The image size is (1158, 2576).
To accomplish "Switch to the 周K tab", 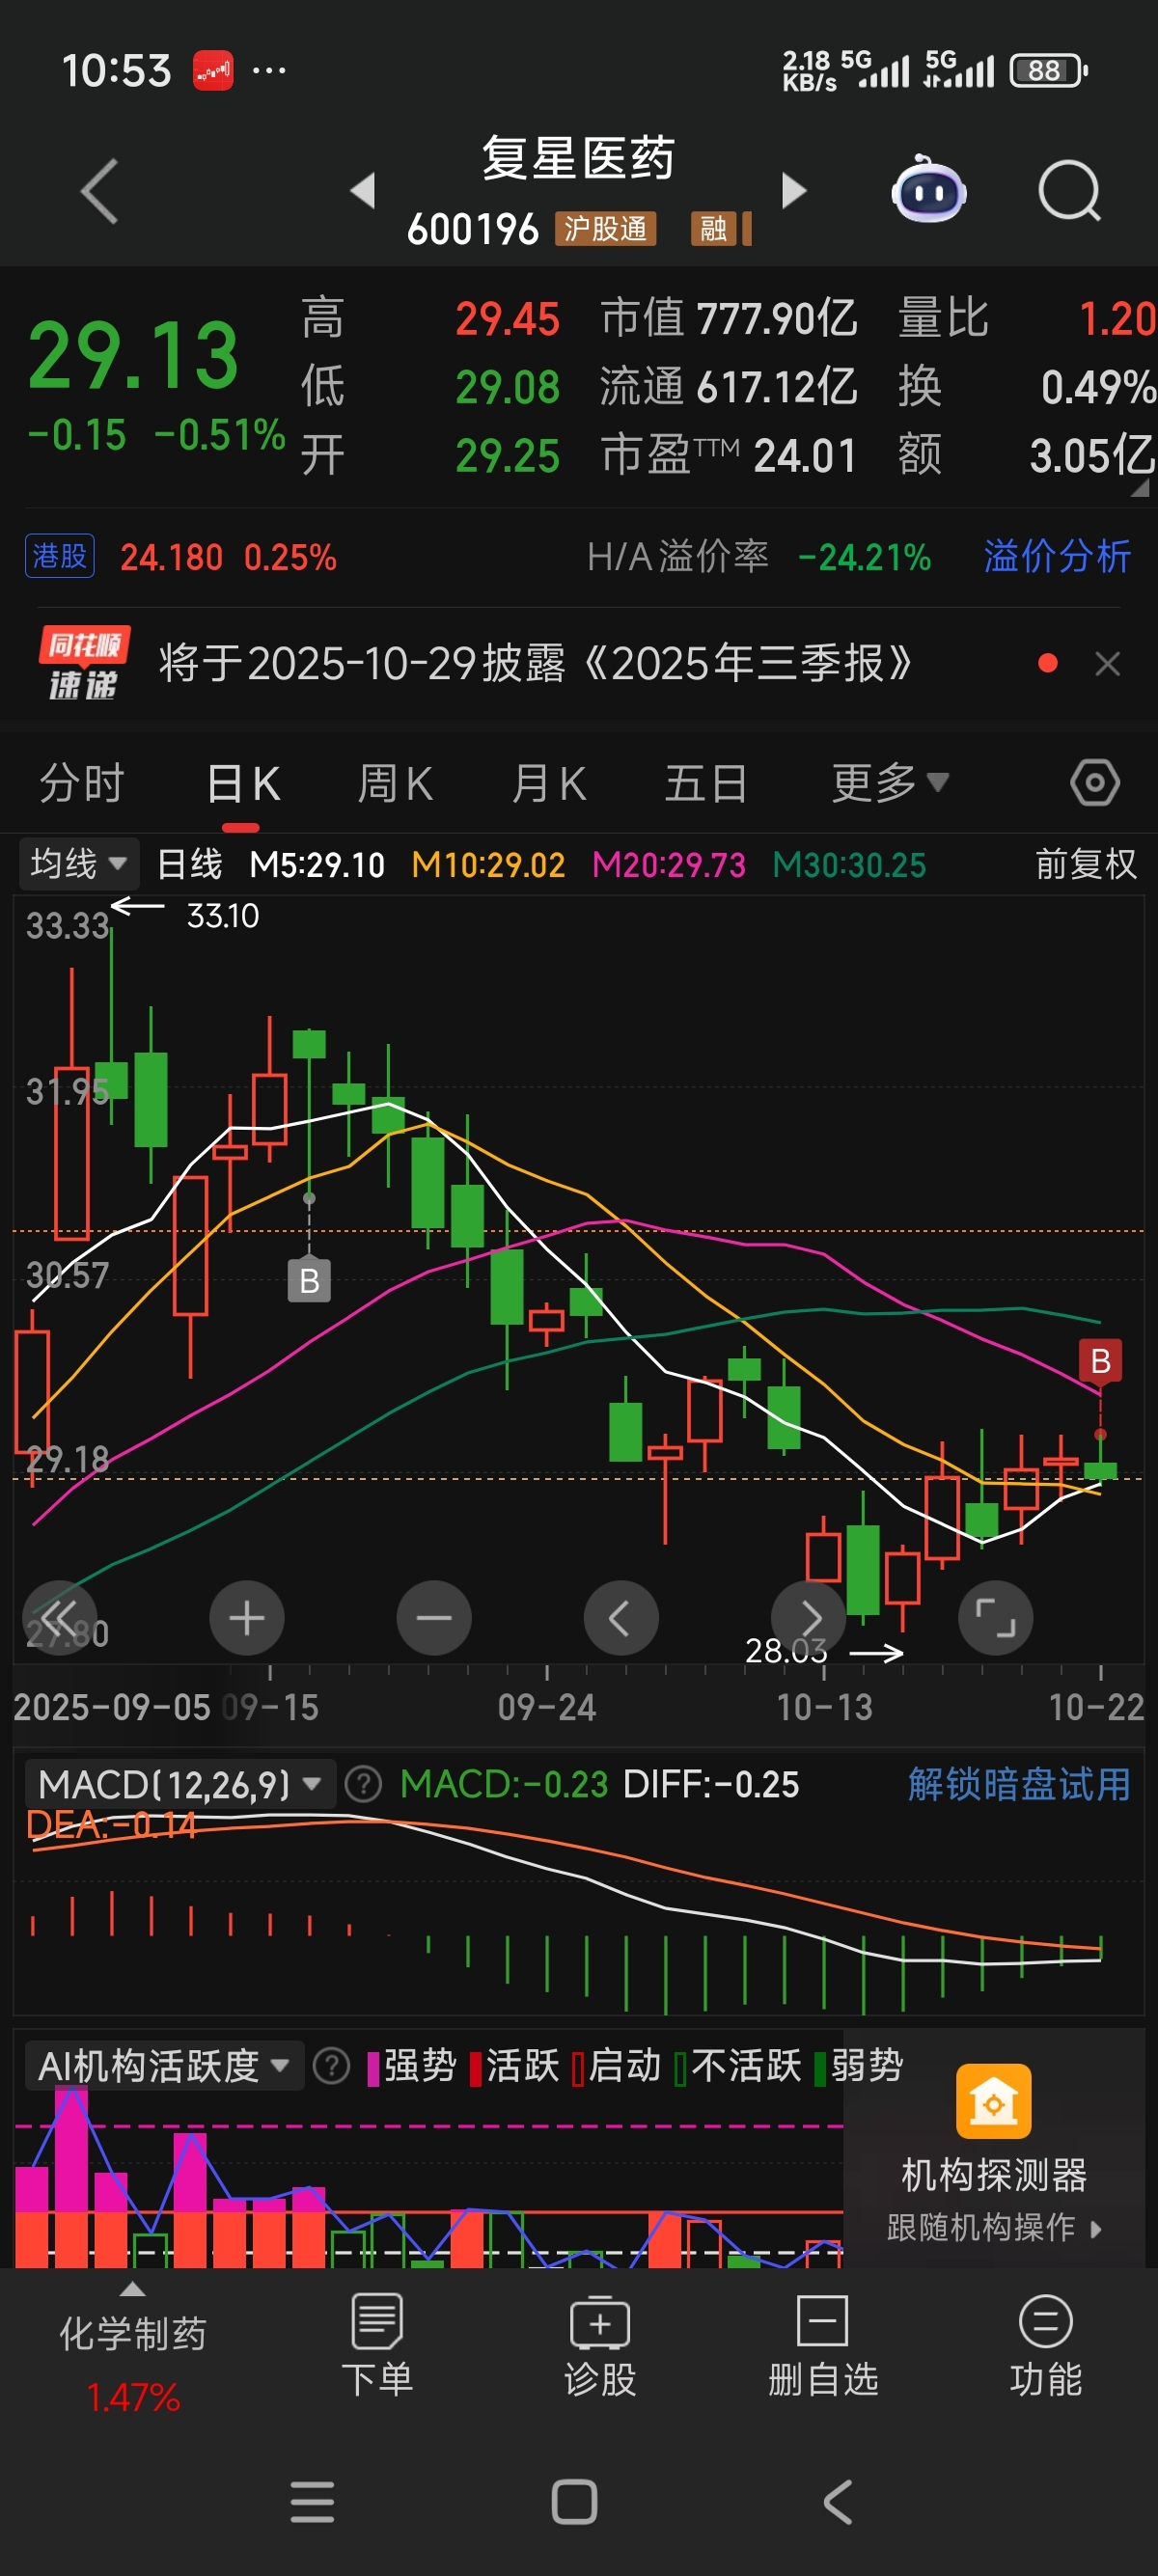I will pos(395,782).
